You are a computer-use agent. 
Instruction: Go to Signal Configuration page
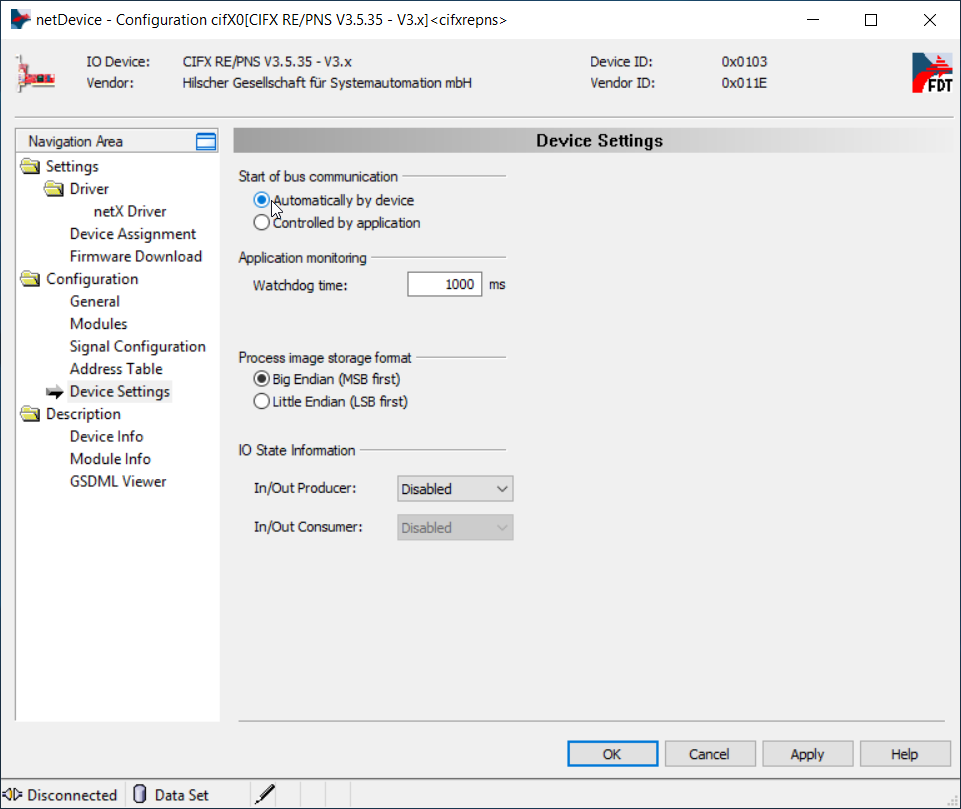click(x=137, y=346)
